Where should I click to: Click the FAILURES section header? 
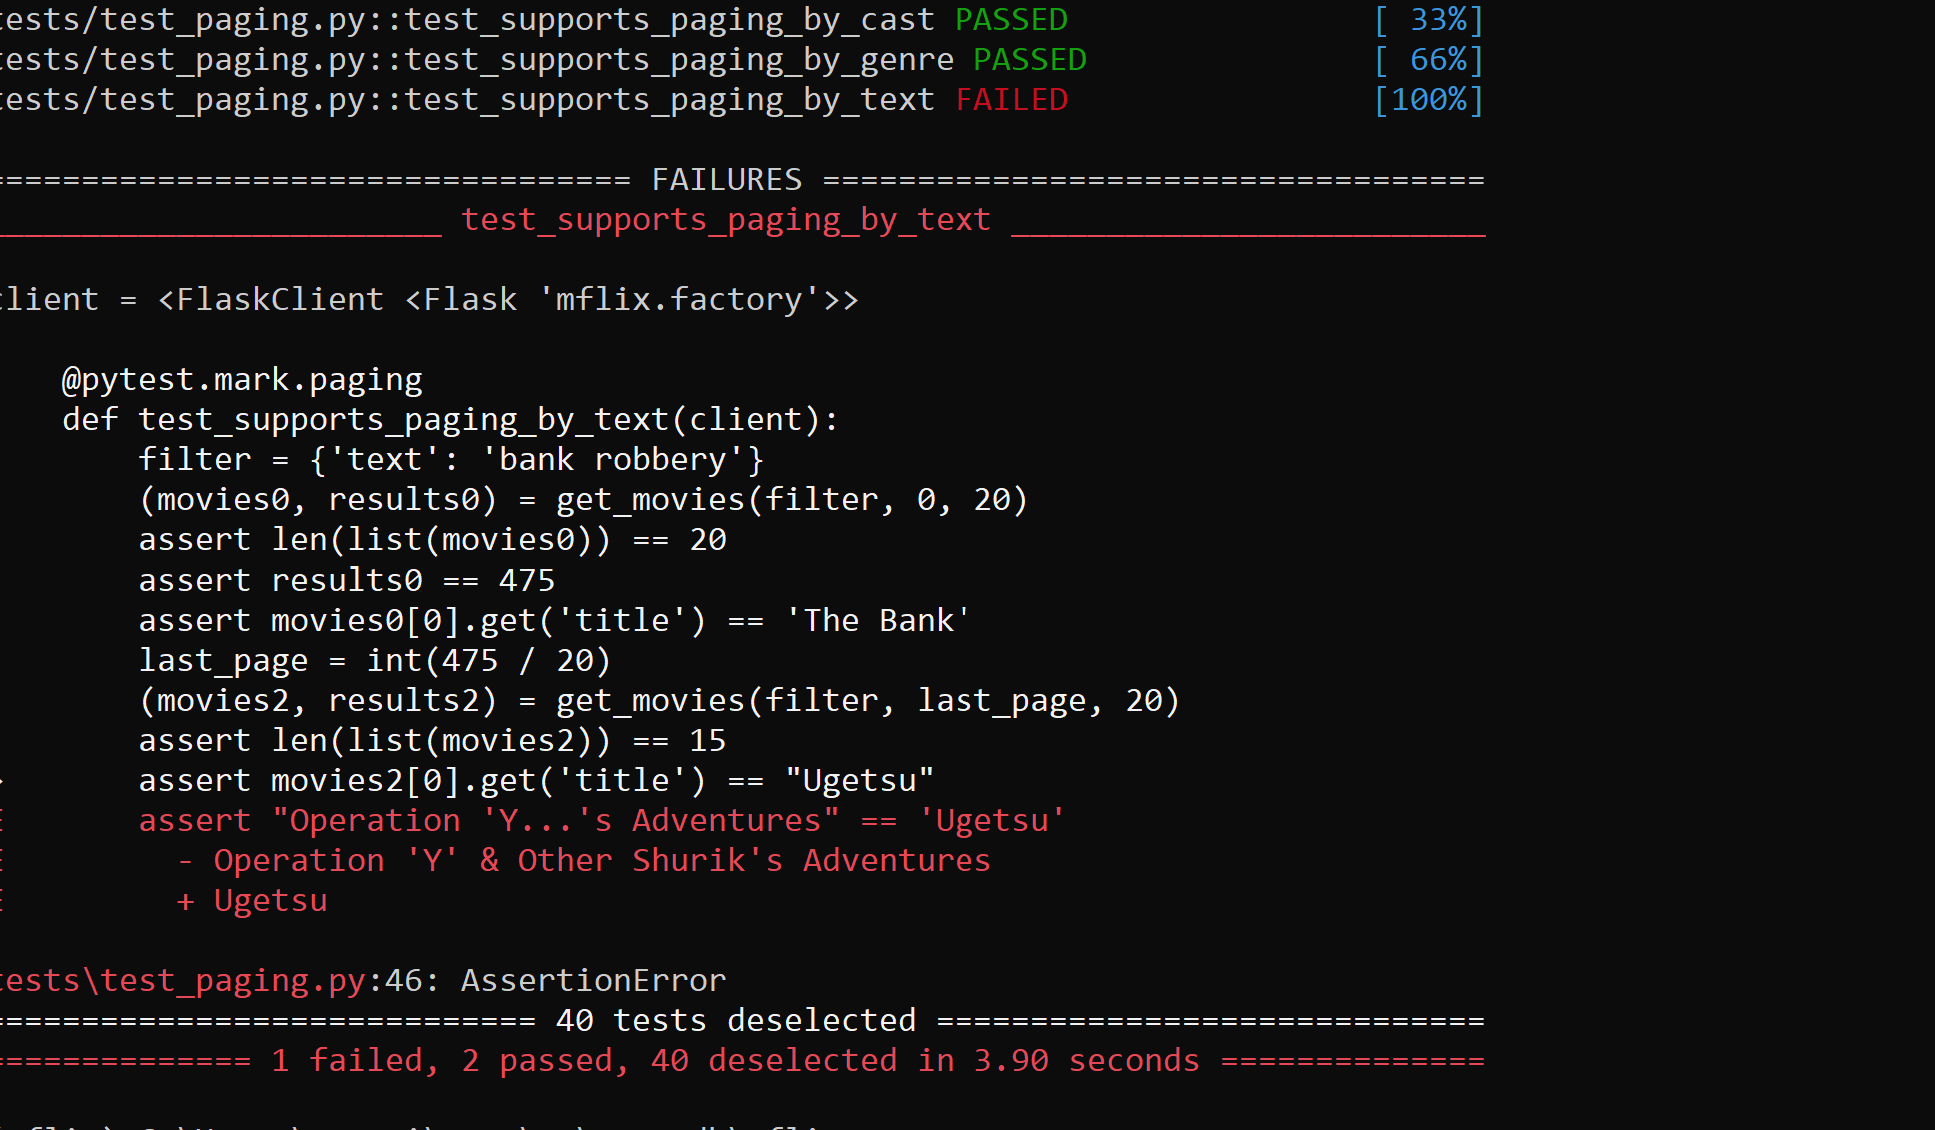point(726,180)
